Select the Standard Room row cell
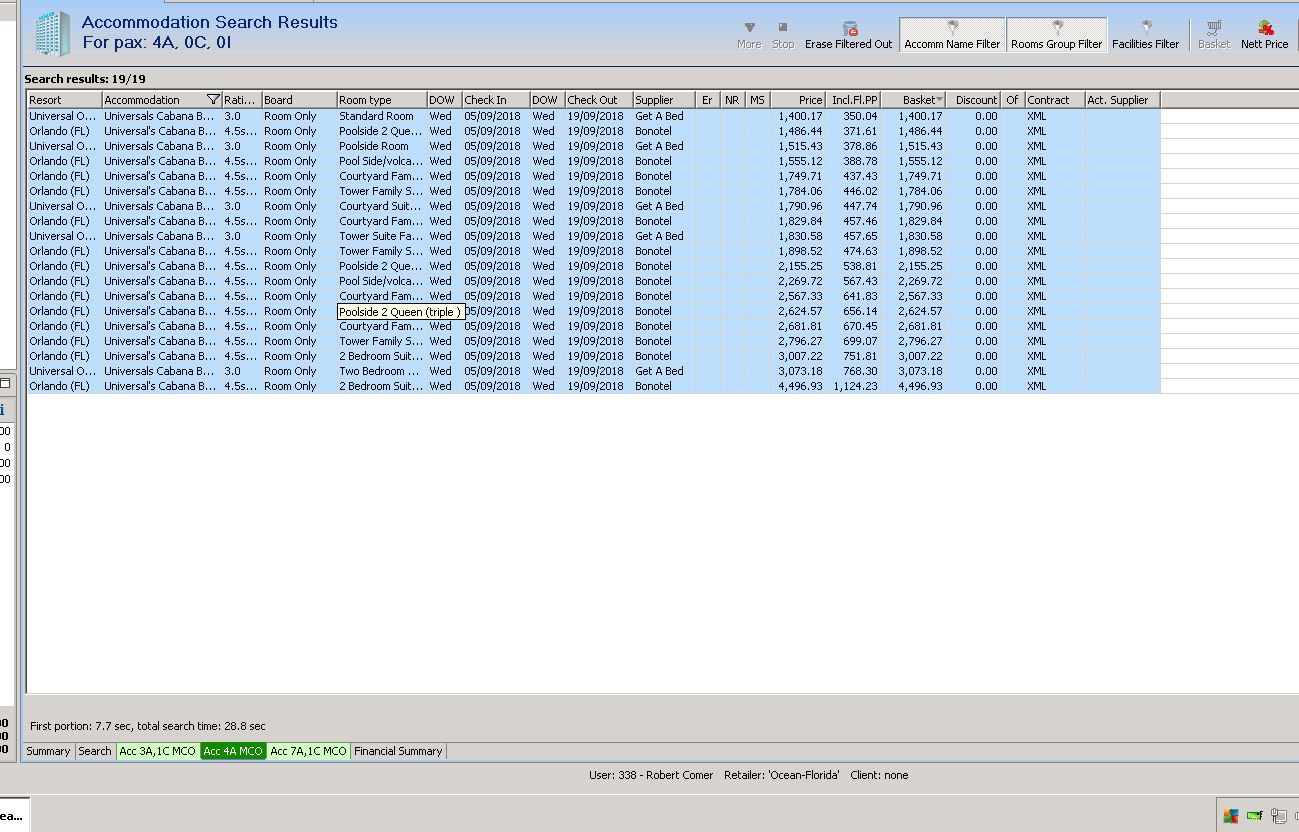Screen dimensions: 1299x832 tap(382, 116)
